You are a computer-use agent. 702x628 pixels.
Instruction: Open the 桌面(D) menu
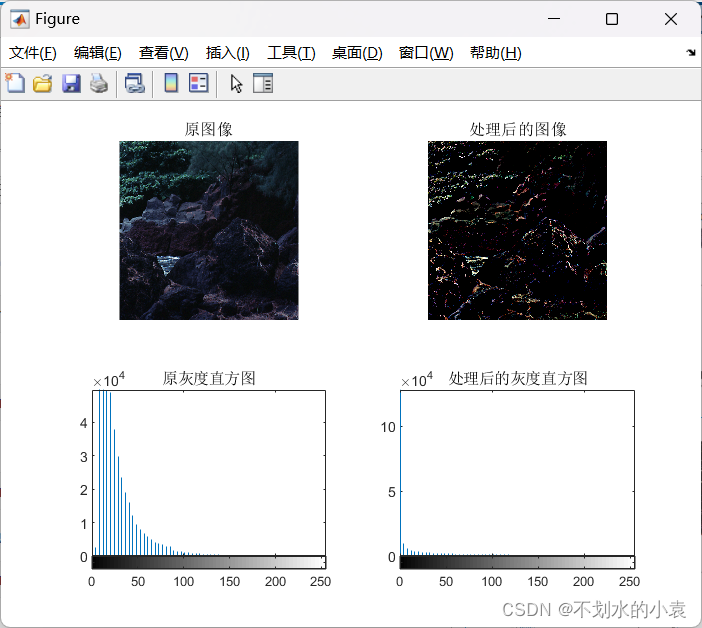357,53
